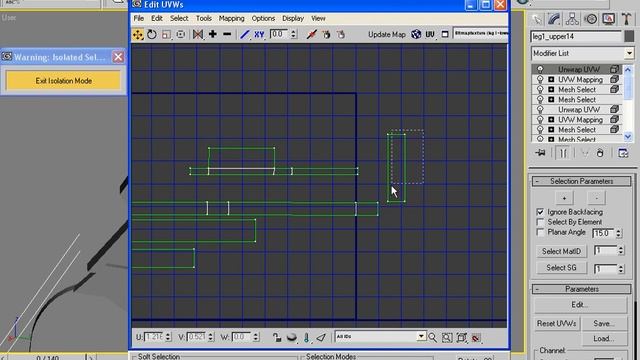Open the Utilities hammer panel tab
The height and width of the screenshot is (360, 640).
[626, 19]
